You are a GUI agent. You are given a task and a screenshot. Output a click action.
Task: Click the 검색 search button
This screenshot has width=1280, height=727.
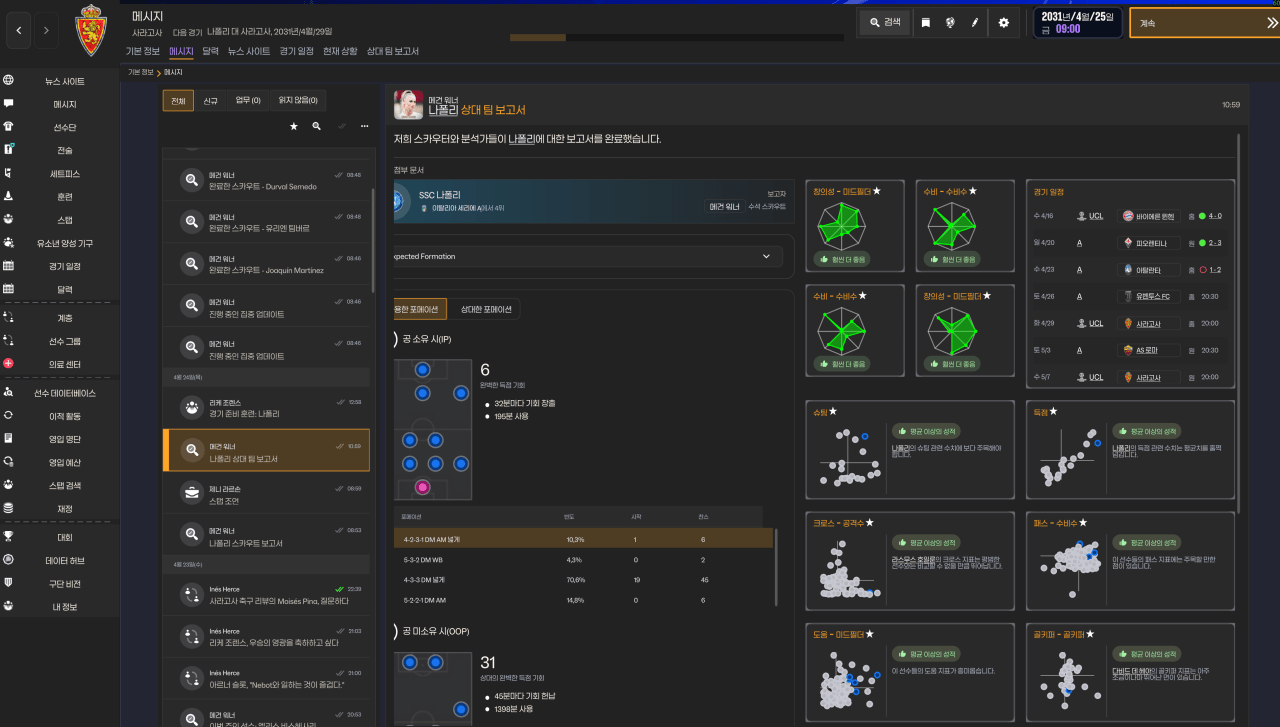[884, 22]
